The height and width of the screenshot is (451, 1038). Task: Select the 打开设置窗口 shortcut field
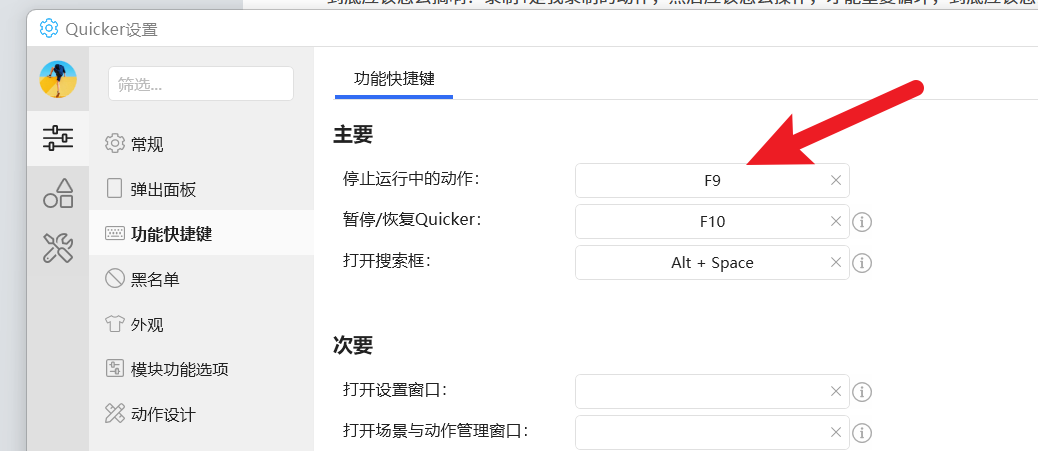tap(712, 391)
